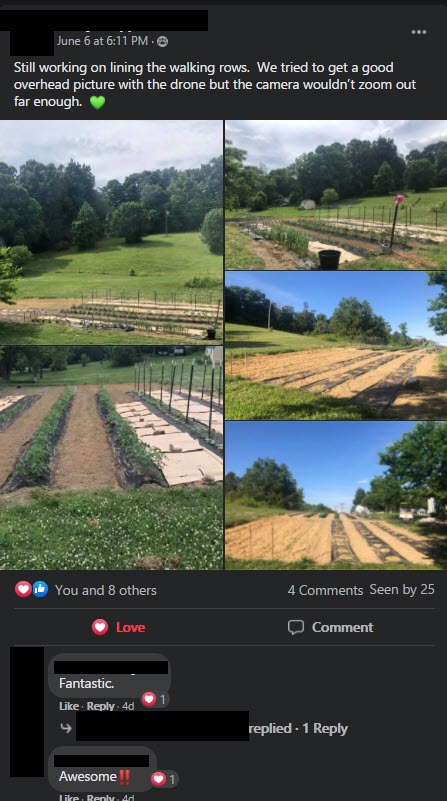This screenshot has width=447, height=801.
Task: Open the tomato rows with stakes photo
Action: 111,458
